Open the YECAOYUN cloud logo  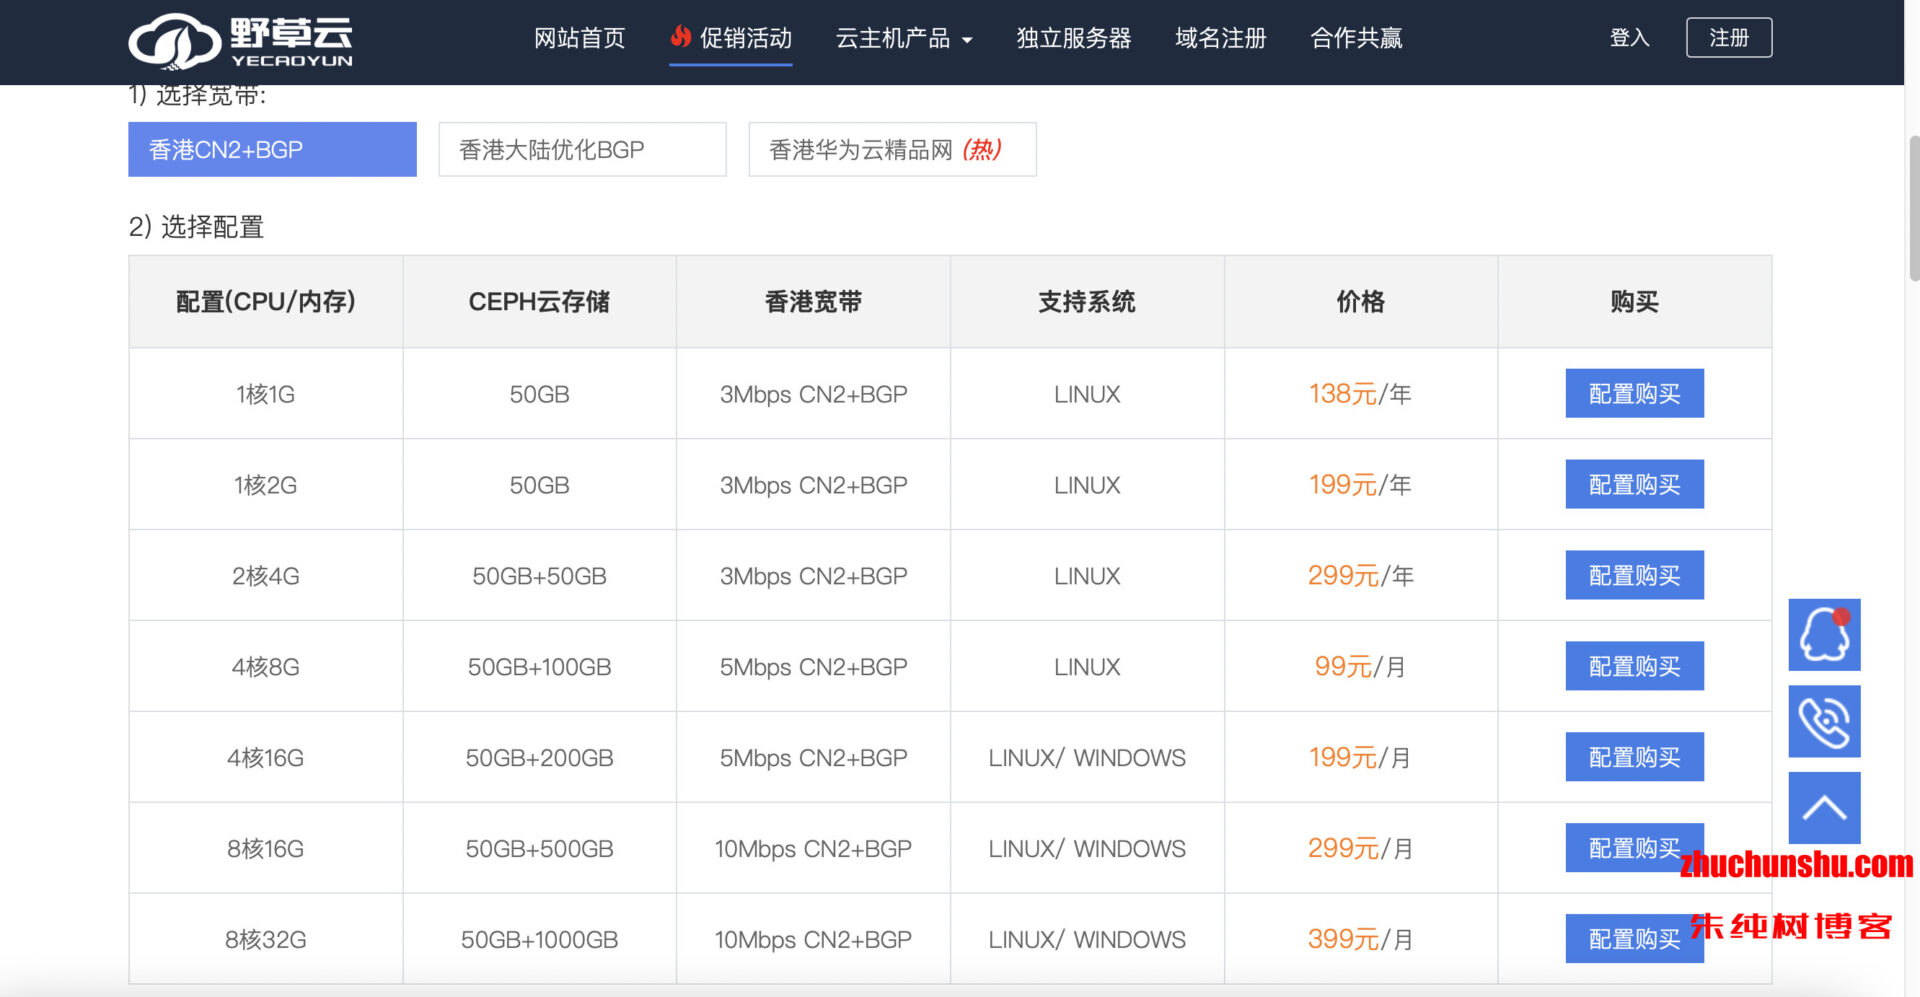[241, 41]
